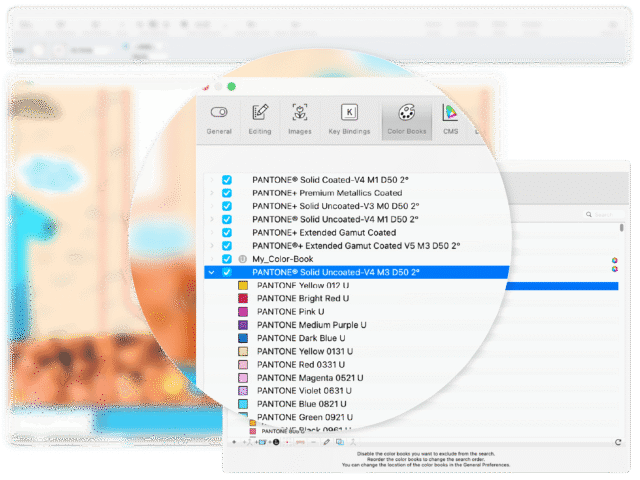Expand PANTONE+ Solid Uncoated-V3 M0 D50 book
Viewport: 640px width, 480px height.
tap(212, 206)
